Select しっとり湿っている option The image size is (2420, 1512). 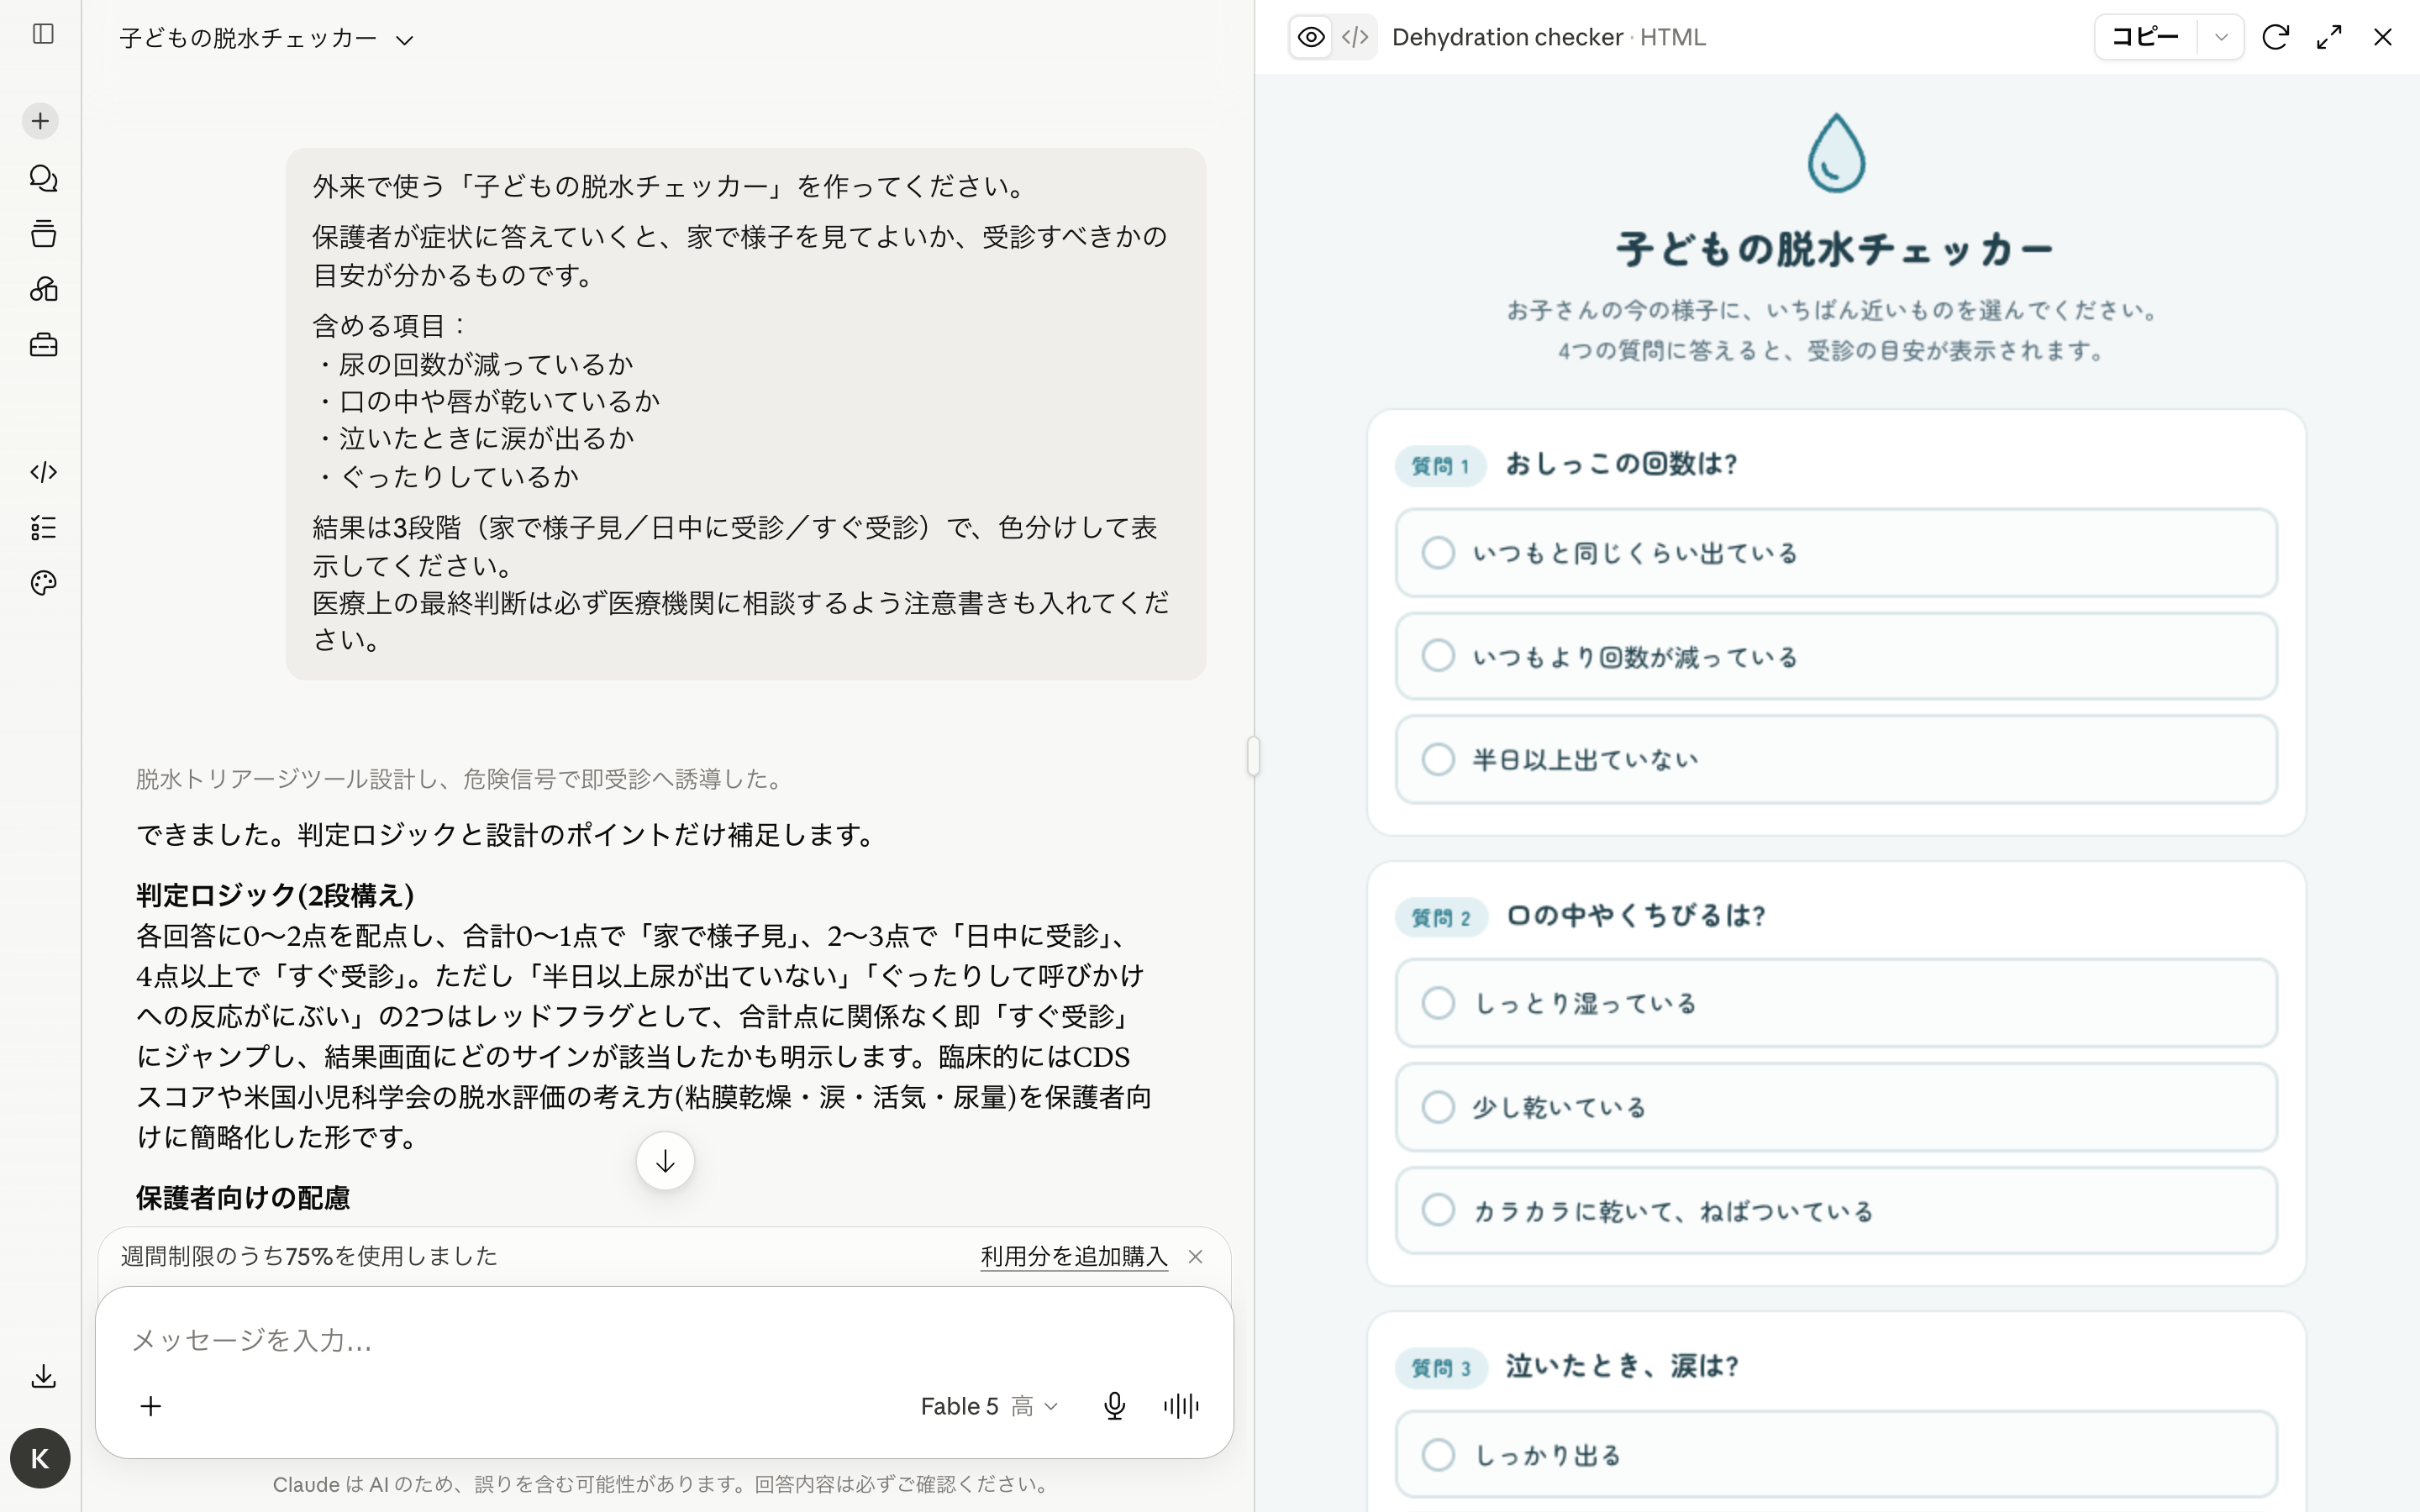1836,1003
